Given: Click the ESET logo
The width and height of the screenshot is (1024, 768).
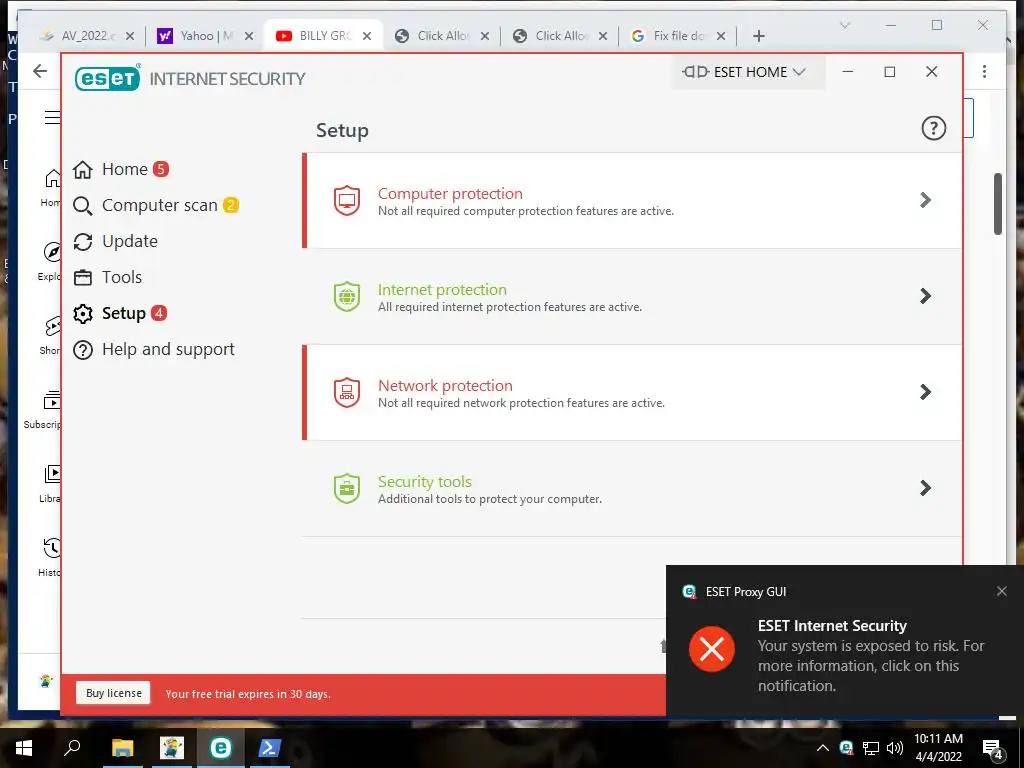Looking at the screenshot, I should click(108, 78).
